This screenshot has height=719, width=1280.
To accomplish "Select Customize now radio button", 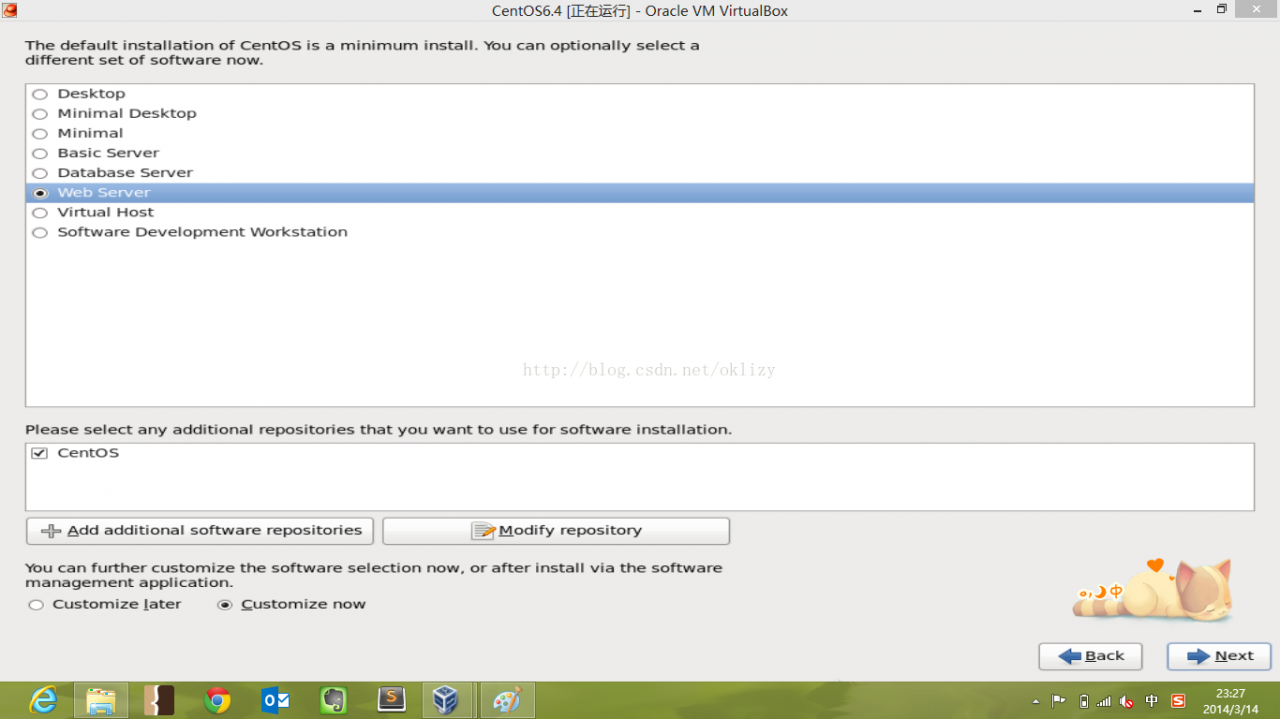I will [x=225, y=605].
